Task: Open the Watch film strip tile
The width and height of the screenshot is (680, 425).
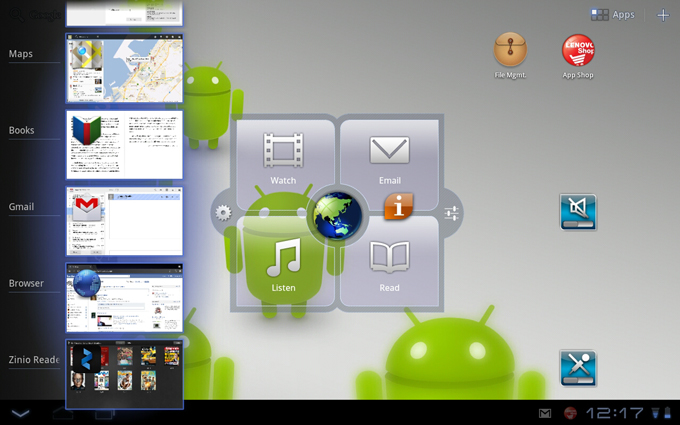Action: pos(284,159)
